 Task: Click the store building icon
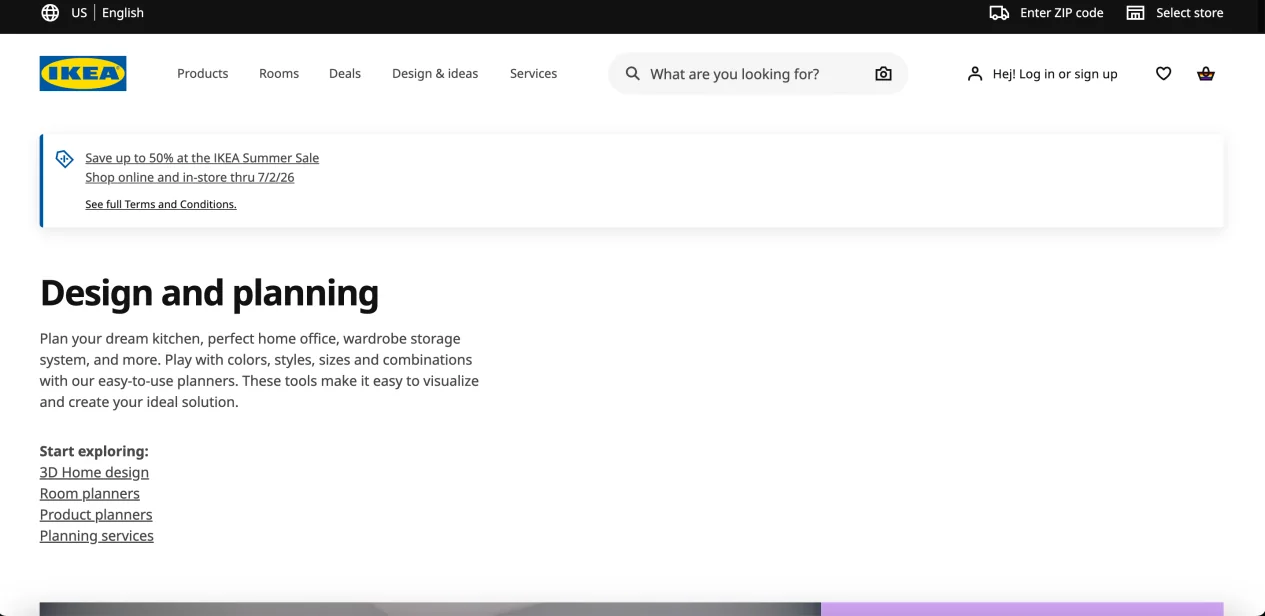(1135, 13)
